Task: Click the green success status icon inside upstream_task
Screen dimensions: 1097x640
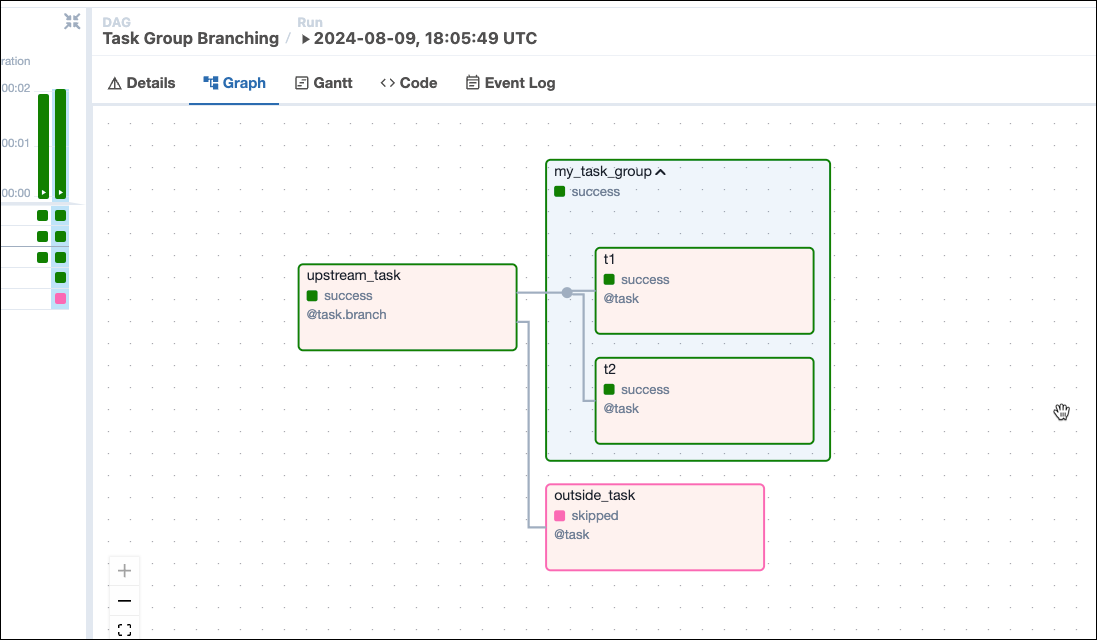Action: [312, 295]
